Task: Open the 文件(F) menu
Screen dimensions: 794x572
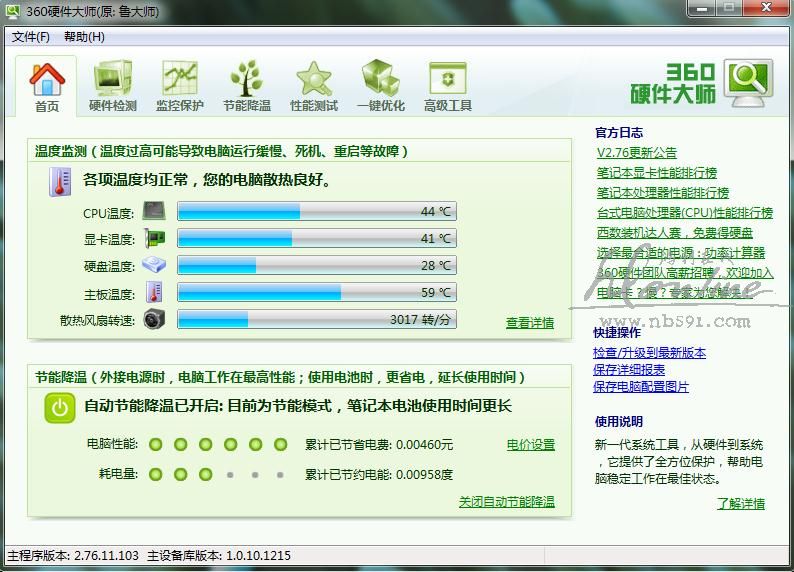Action: pos(31,37)
